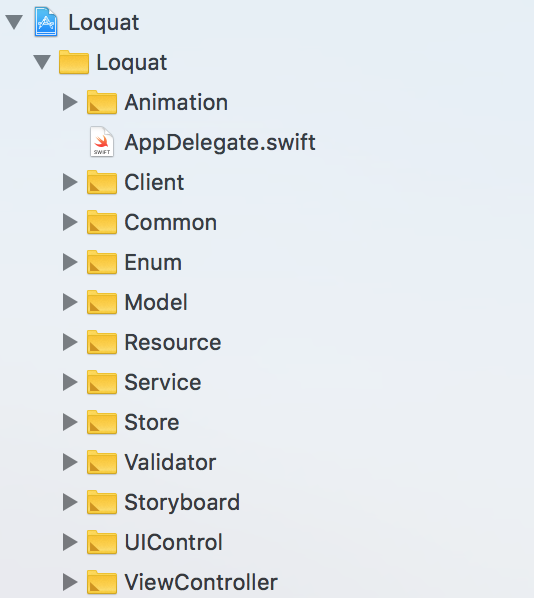The image size is (534, 598).
Task: Select the top-level Loquat project name
Action: point(104,23)
